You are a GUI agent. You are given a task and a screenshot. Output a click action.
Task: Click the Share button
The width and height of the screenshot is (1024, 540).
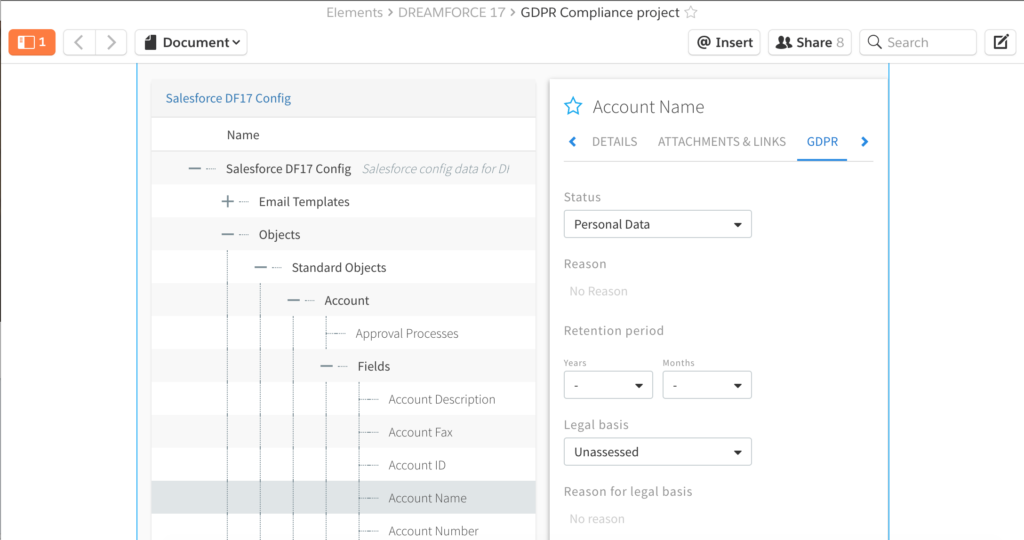click(810, 42)
